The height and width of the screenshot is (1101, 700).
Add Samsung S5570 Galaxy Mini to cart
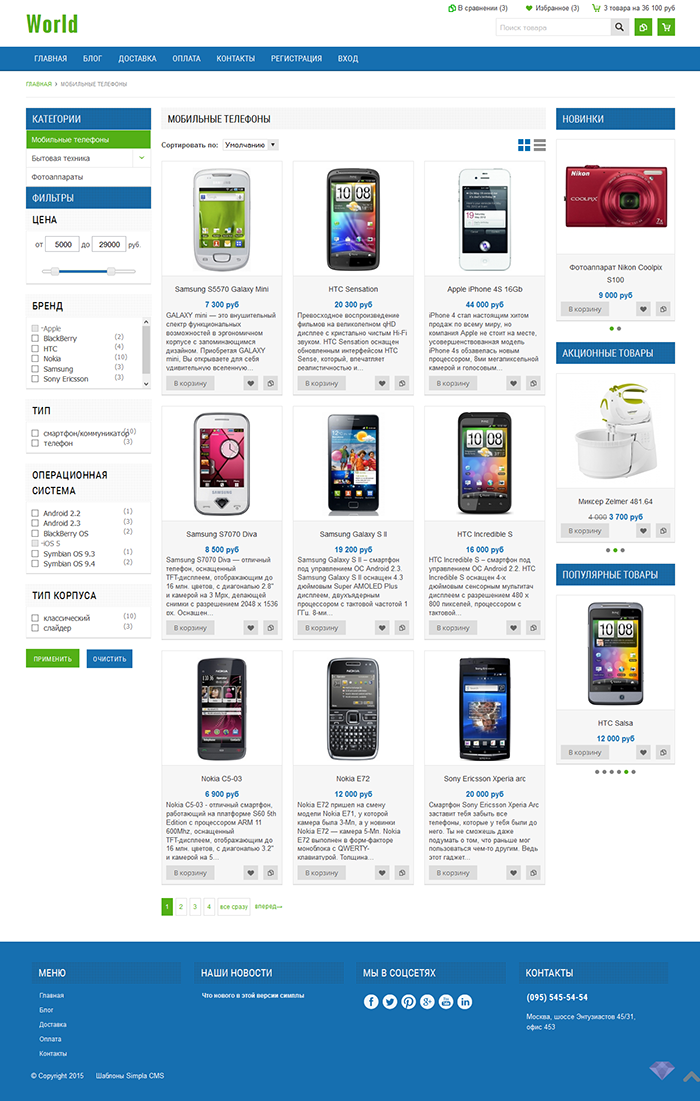coord(190,383)
